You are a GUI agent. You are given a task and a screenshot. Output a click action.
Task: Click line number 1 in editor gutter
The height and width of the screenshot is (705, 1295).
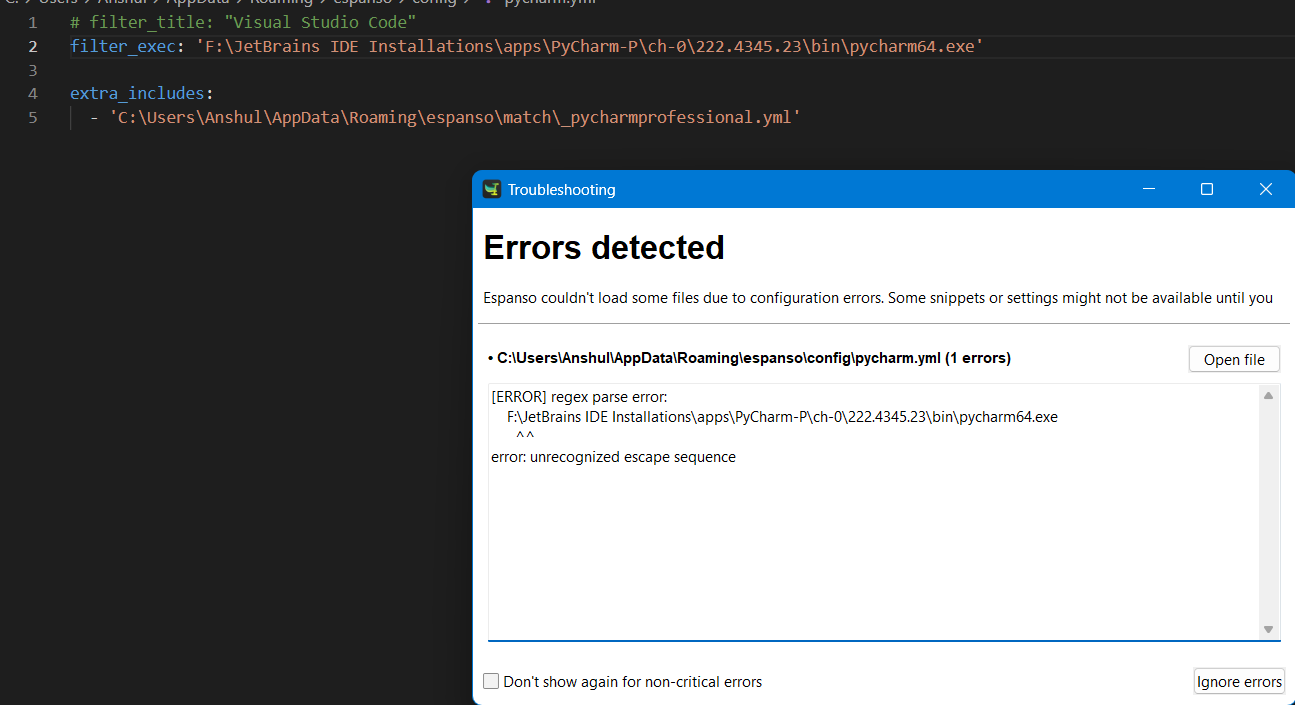click(x=33, y=22)
